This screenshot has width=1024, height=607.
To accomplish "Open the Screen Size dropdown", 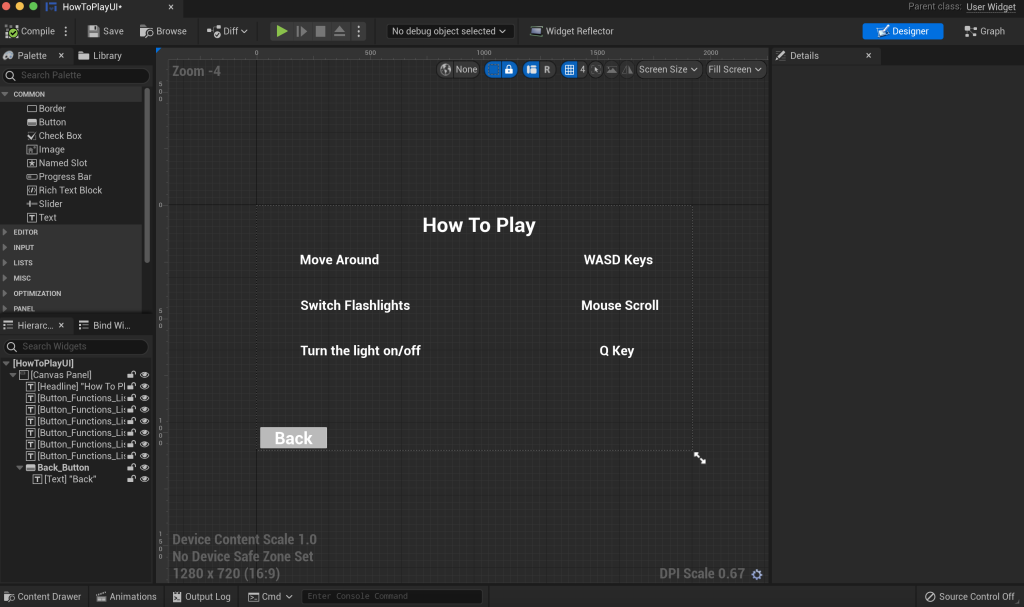I will (x=669, y=70).
